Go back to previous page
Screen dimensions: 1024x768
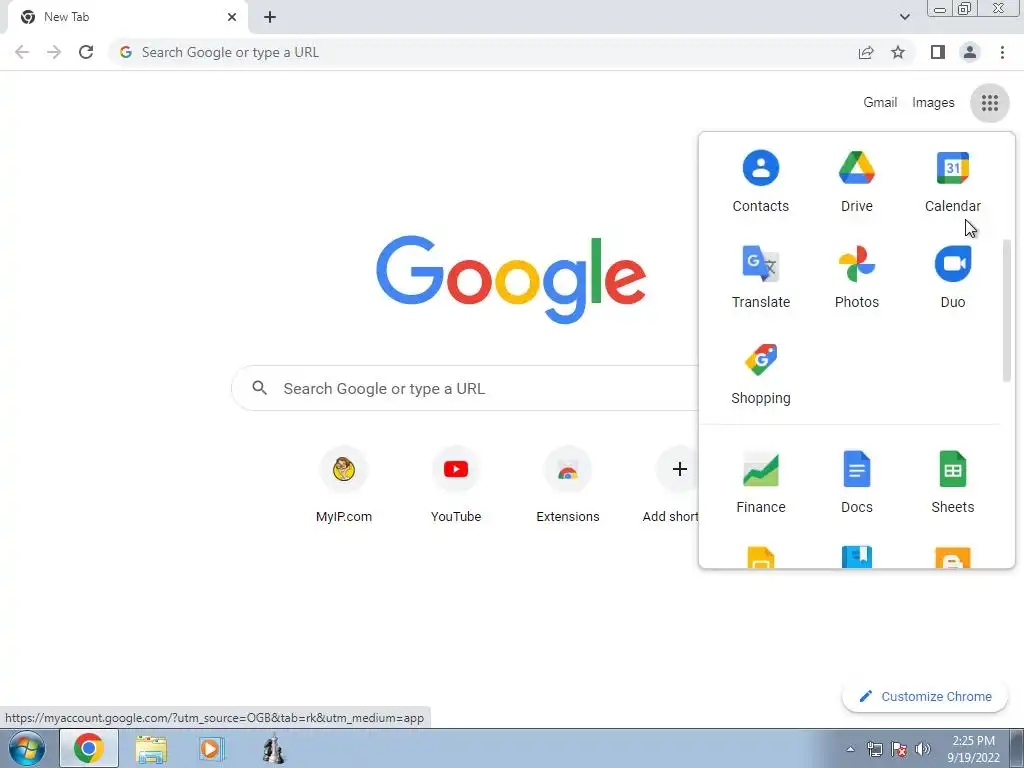click(x=22, y=52)
